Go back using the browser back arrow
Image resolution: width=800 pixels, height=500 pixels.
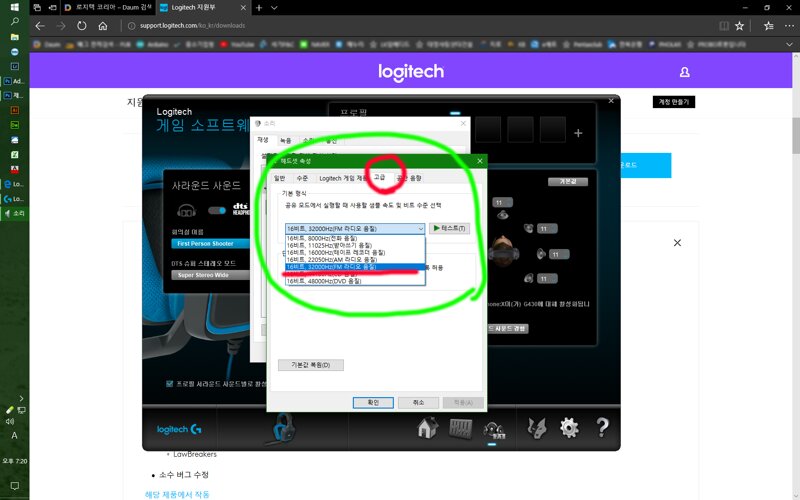[40, 26]
